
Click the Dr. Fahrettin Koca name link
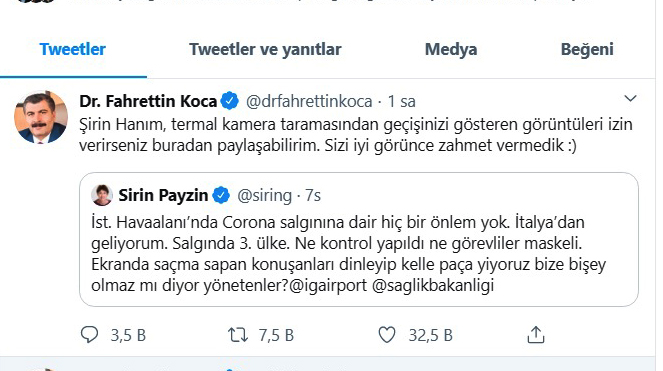coord(148,101)
